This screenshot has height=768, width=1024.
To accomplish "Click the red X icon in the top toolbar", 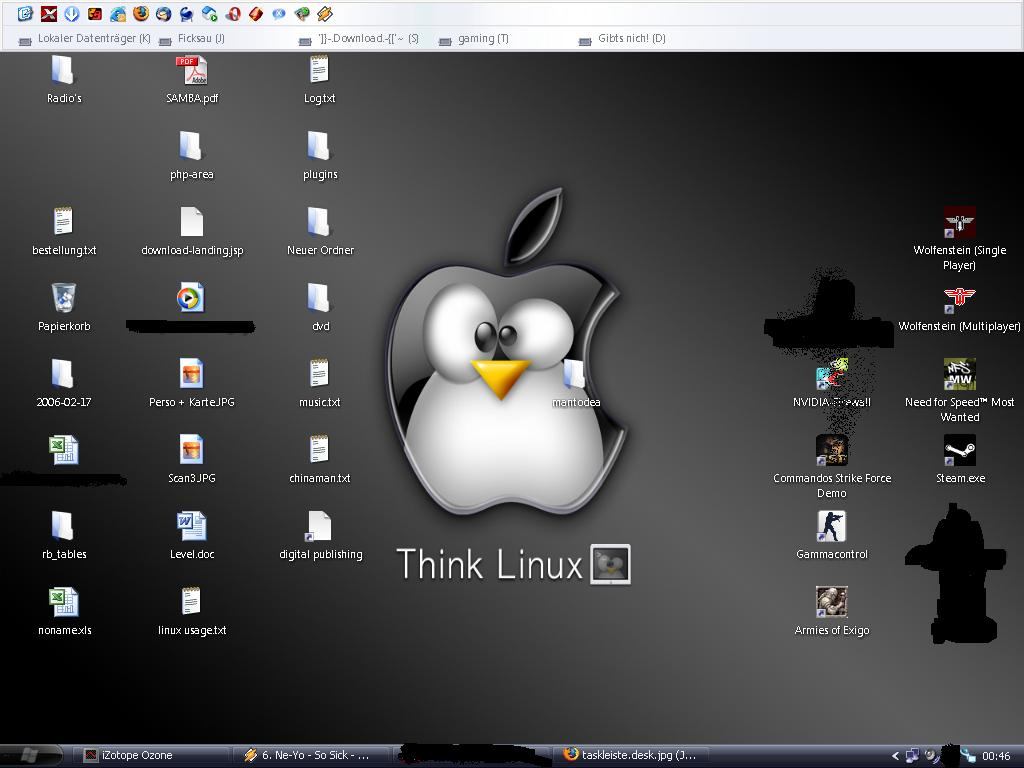I will tap(49, 13).
